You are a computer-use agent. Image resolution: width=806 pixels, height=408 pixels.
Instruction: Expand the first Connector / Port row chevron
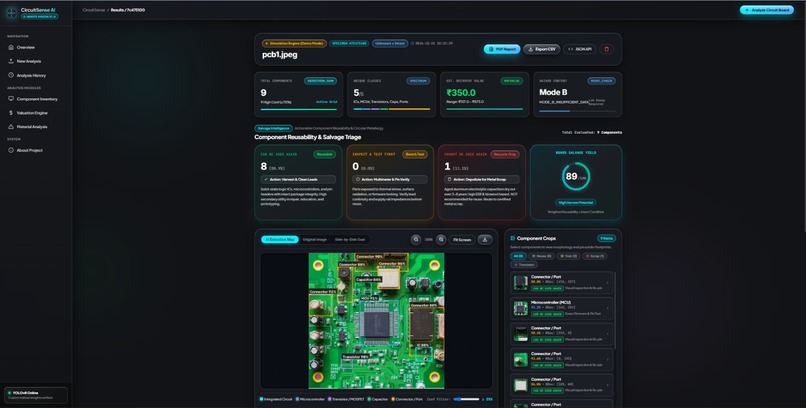click(608, 282)
